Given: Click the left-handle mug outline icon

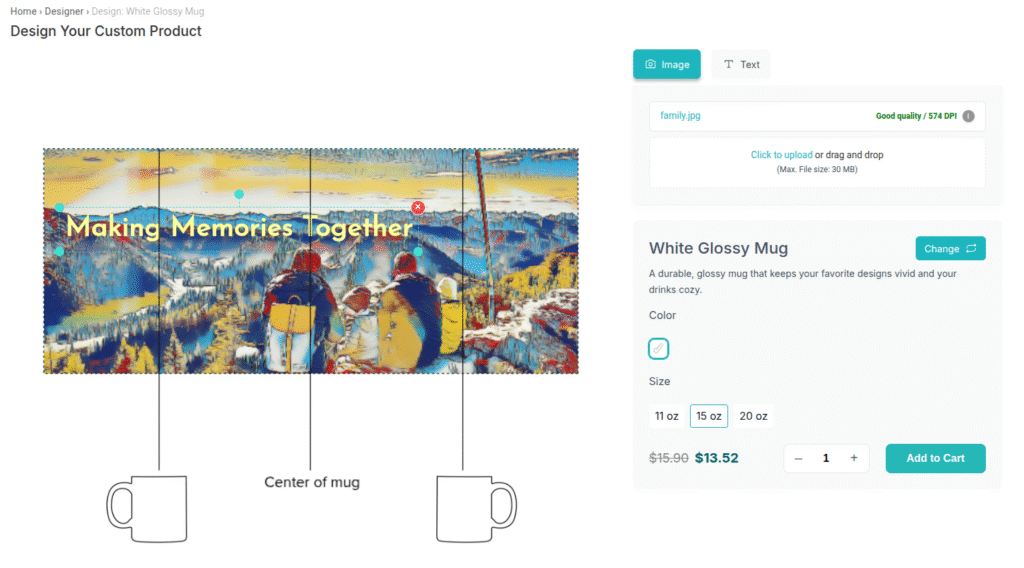Looking at the screenshot, I should [x=148, y=509].
